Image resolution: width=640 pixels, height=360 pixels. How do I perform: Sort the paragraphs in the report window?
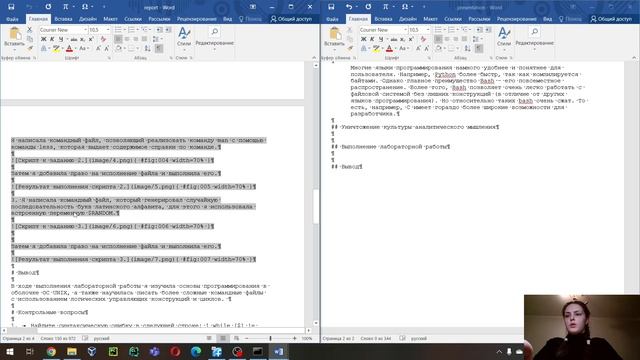pyautogui.click(x=147, y=49)
